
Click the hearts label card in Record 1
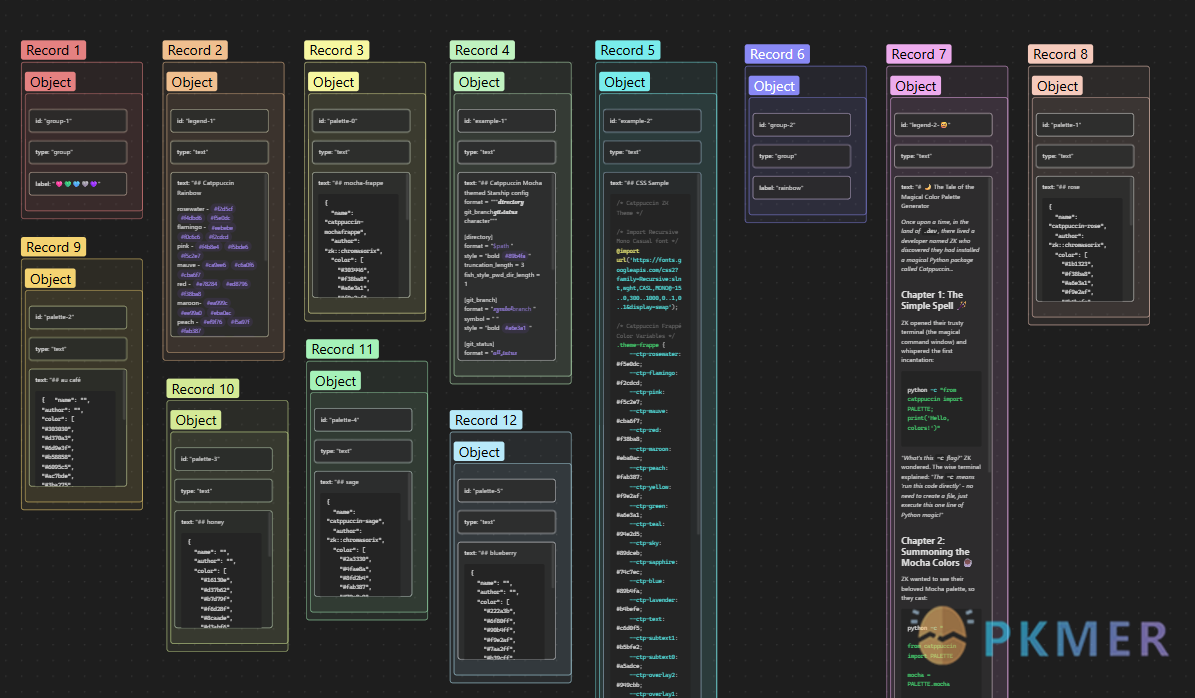point(78,184)
